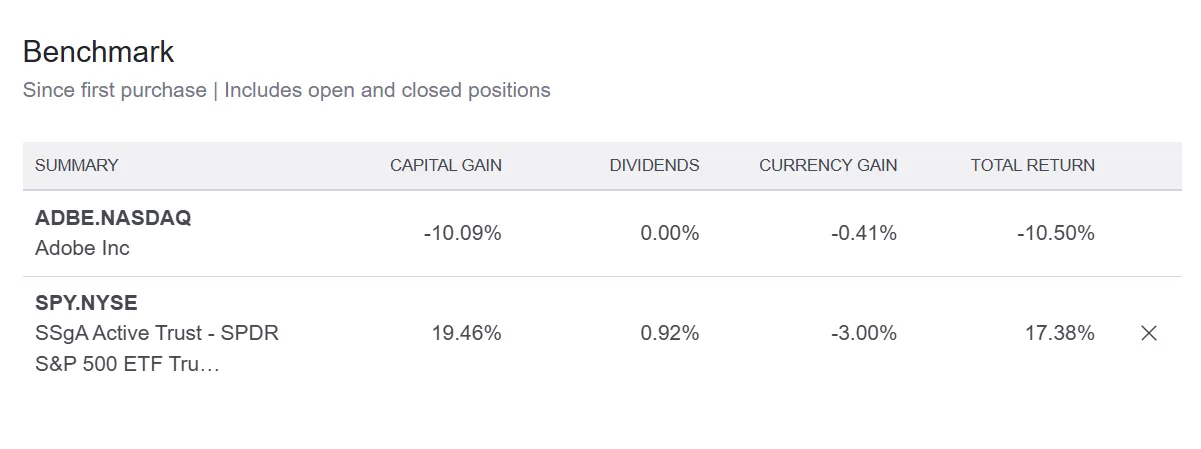Click Adobe's -10.09% capital gain value
This screenshot has height=449, width=1201.
[x=462, y=233]
